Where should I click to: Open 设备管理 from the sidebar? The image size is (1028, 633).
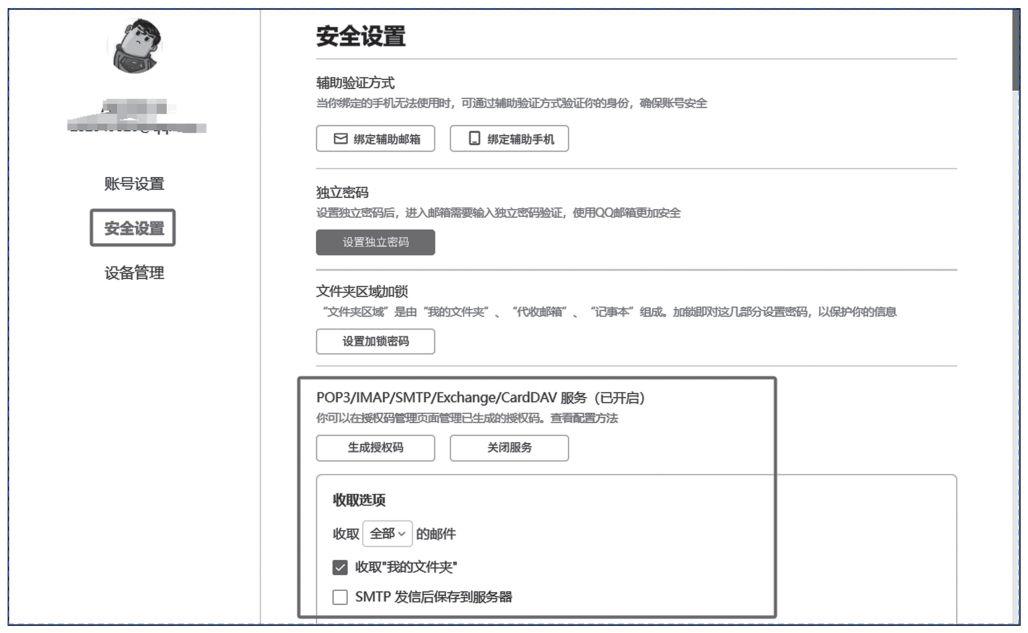tap(134, 272)
